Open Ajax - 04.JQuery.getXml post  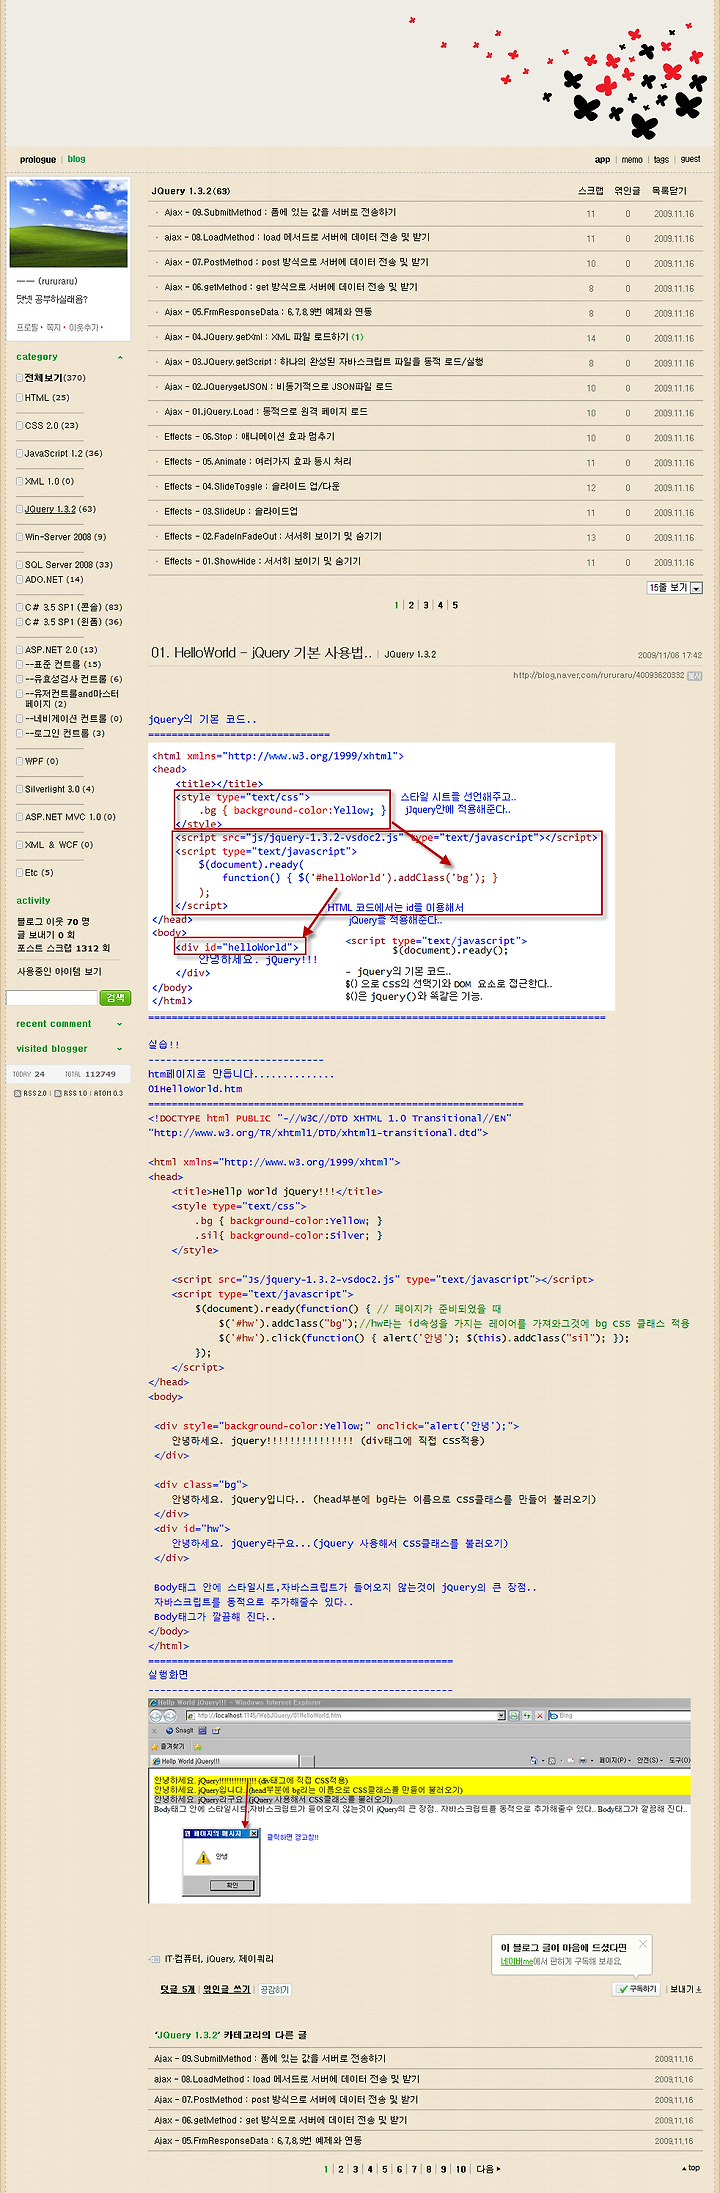(x=256, y=338)
